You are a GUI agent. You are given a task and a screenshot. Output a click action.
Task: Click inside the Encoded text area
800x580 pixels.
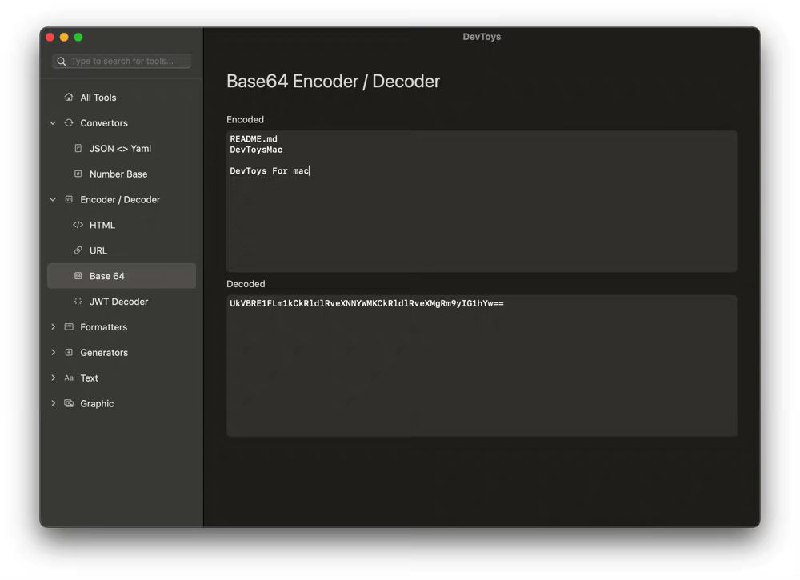coord(482,201)
